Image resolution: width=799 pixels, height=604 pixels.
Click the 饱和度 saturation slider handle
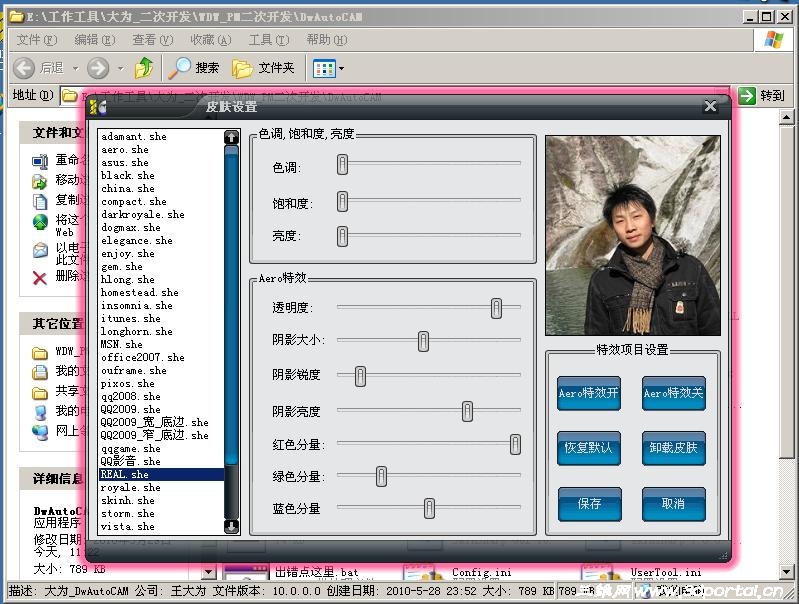click(342, 201)
